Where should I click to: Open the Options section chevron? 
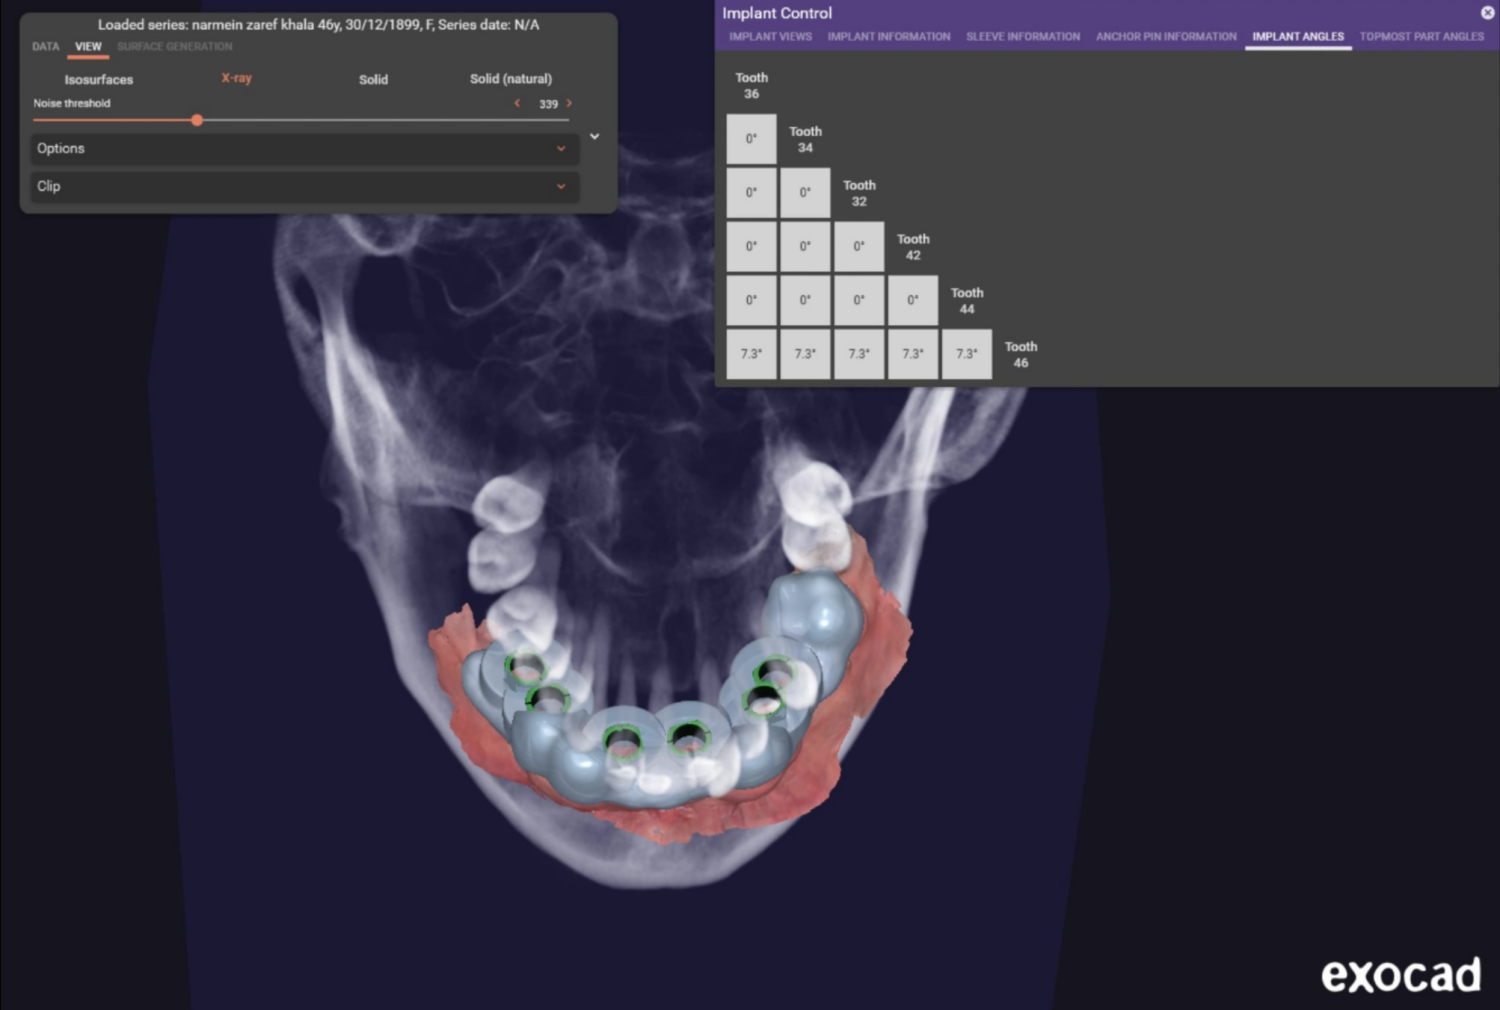561,148
